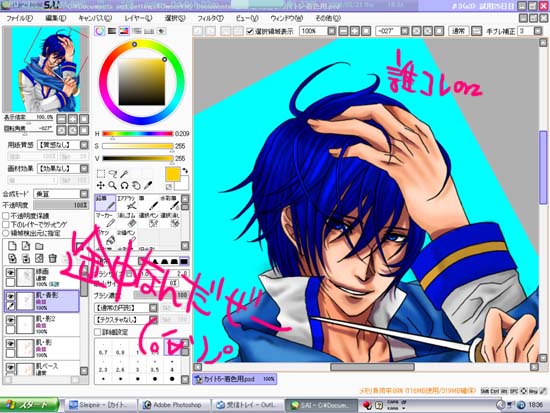Select the hand pan tool
550x413 pixels.
coord(136,185)
